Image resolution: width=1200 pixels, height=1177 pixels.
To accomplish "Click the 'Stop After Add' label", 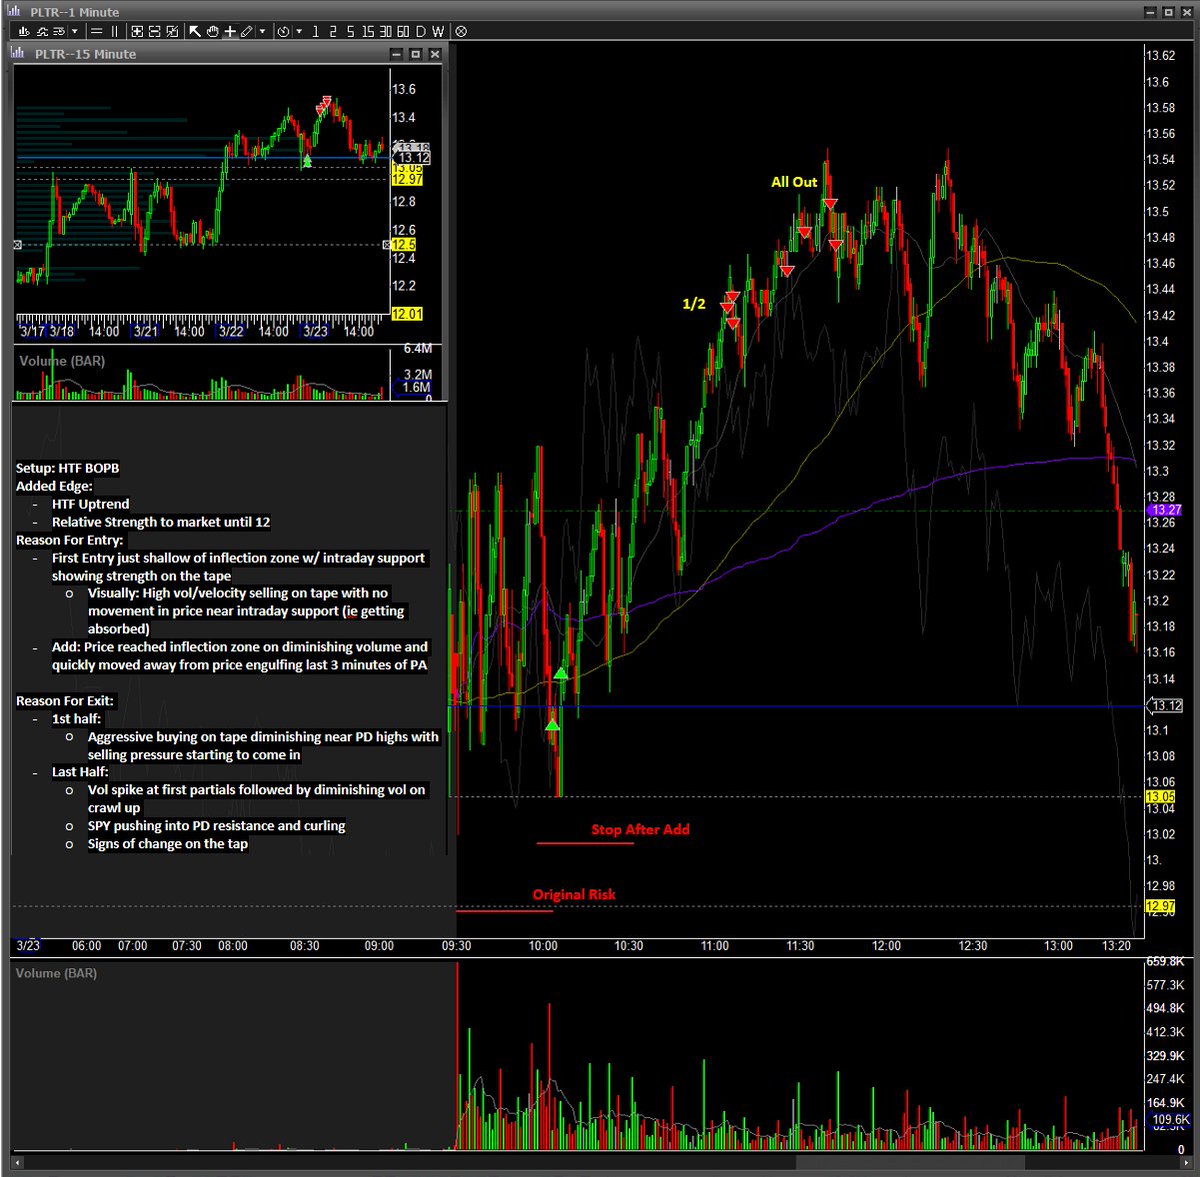I will [x=640, y=829].
